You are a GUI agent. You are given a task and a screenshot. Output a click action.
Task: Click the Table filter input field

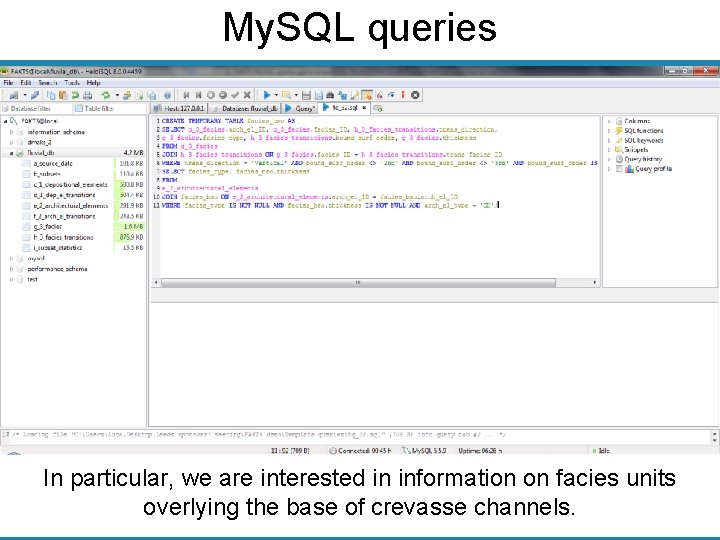pyautogui.click(x=110, y=108)
